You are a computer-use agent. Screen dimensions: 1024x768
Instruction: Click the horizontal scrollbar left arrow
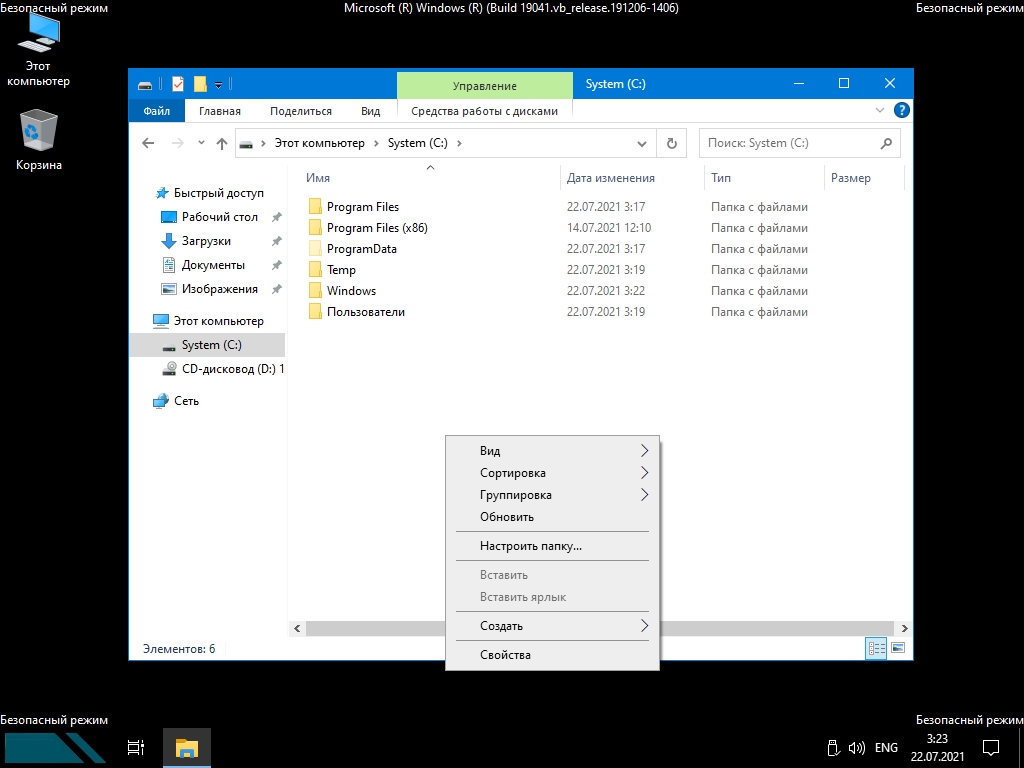pos(297,628)
